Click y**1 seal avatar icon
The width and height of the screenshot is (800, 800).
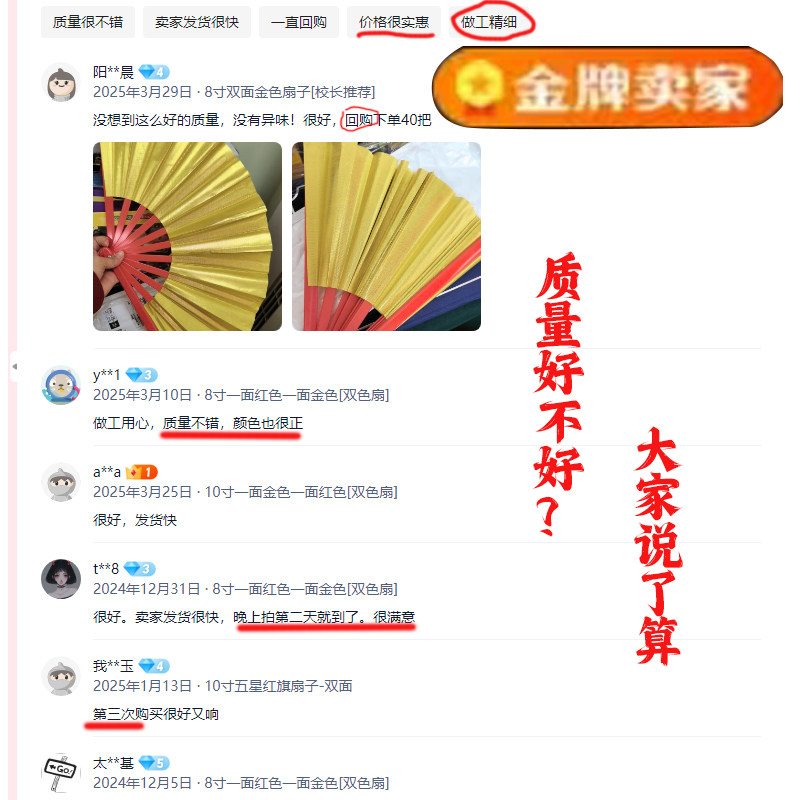click(61, 385)
